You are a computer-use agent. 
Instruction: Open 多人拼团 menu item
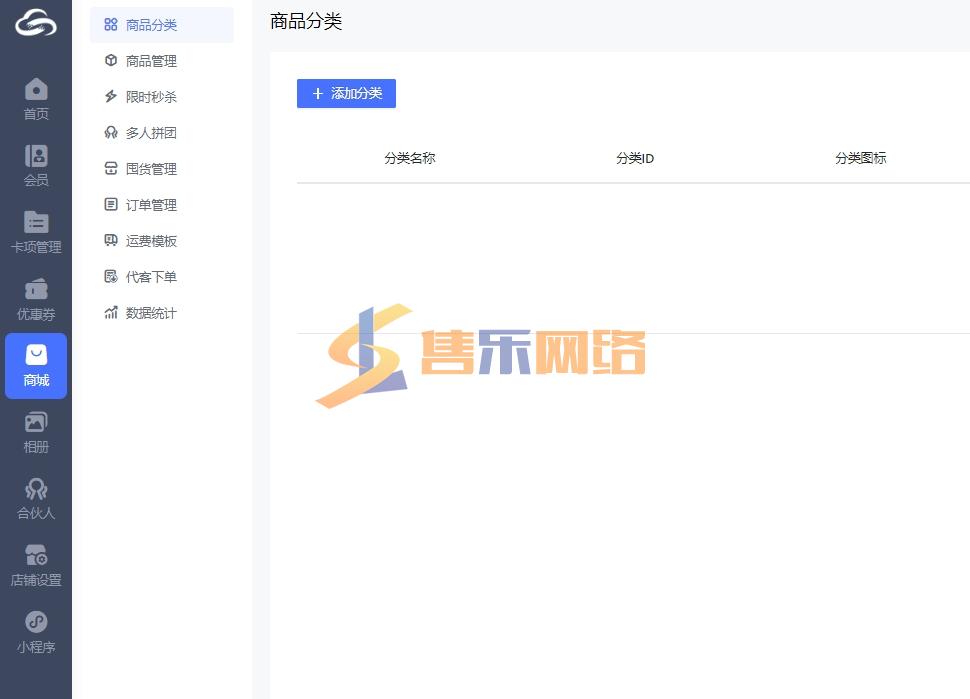(161, 132)
